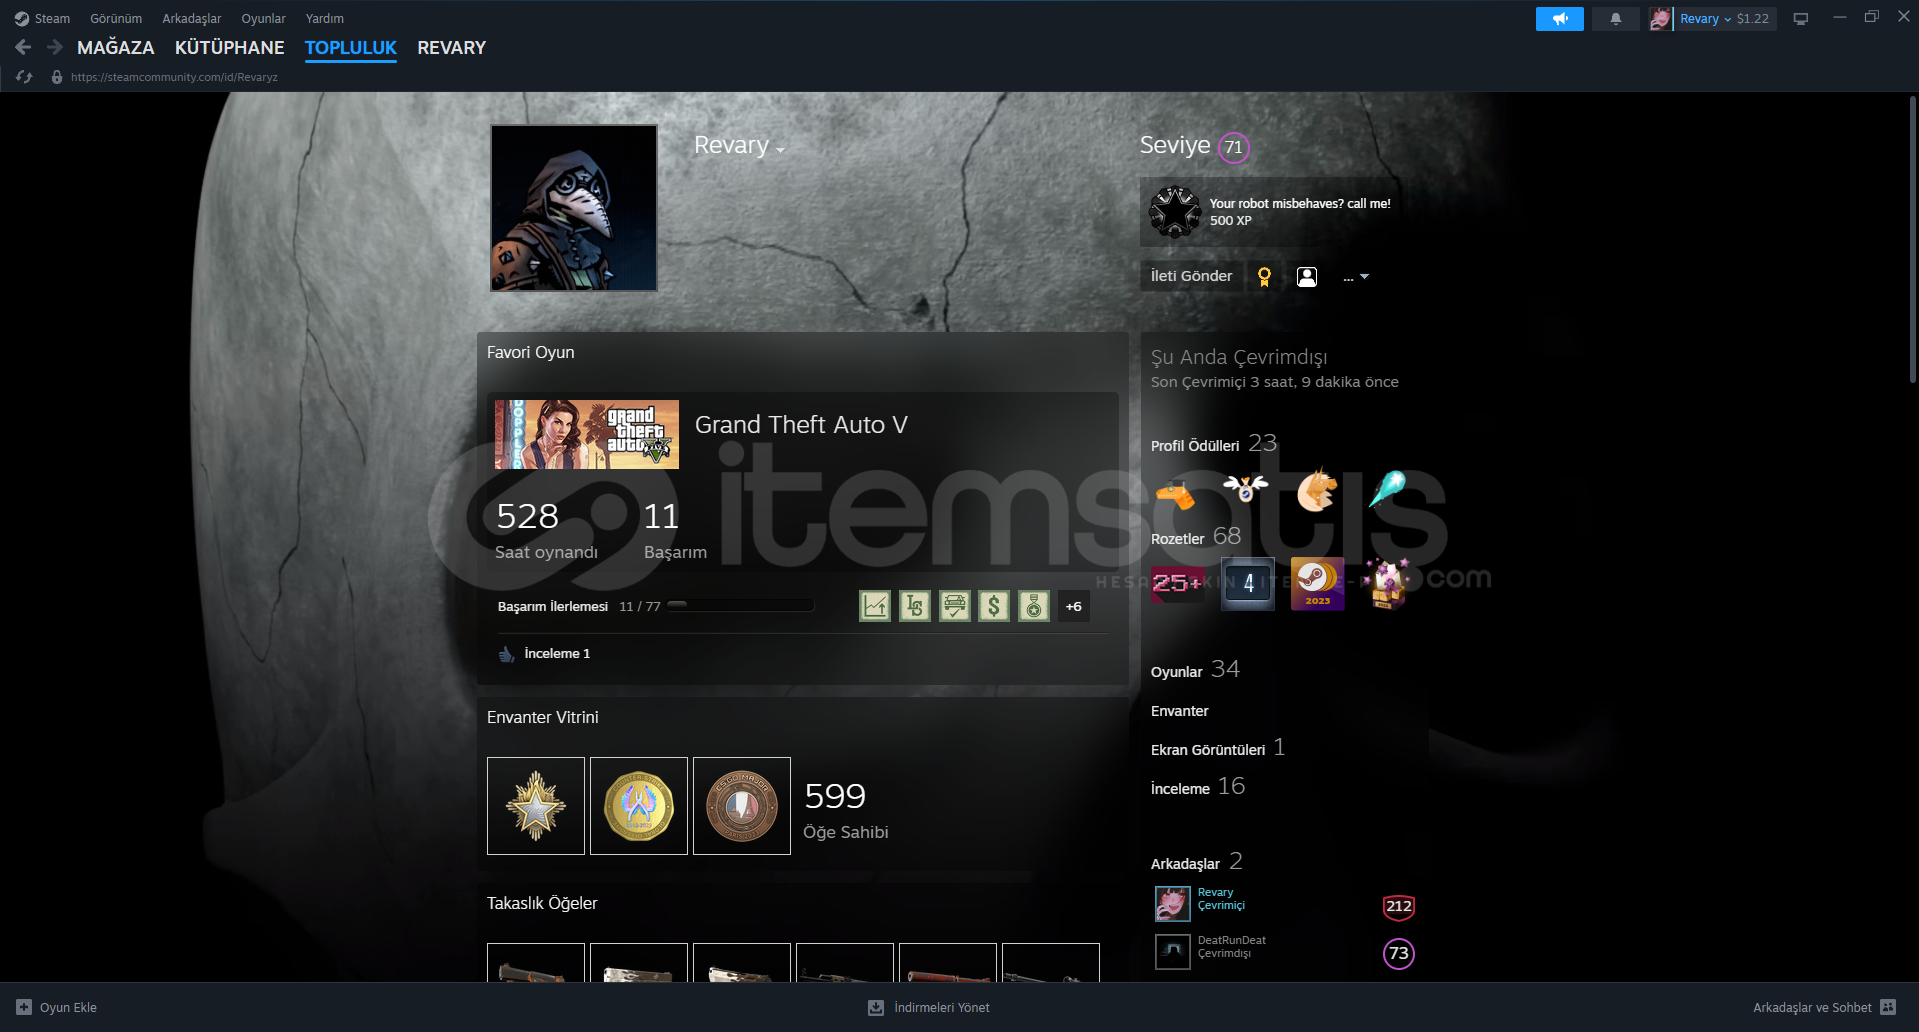Image resolution: width=1919 pixels, height=1032 pixels.
Task: Switch to the REVARY tab
Action: (x=452, y=48)
